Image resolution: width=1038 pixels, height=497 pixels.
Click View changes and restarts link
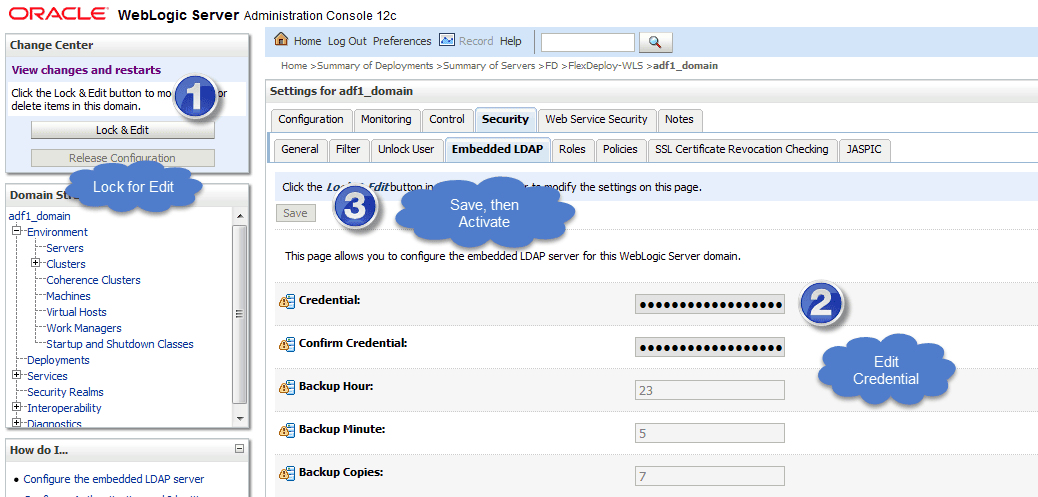click(86, 70)
